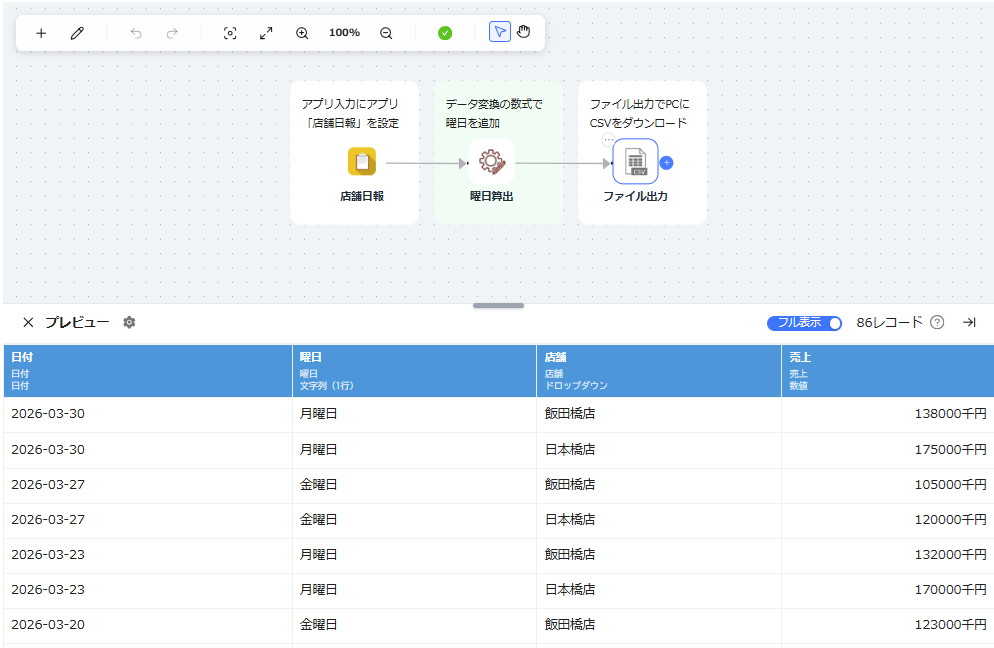
Task: Switch to the hand pan tool
Action: (x=524, y=32)
